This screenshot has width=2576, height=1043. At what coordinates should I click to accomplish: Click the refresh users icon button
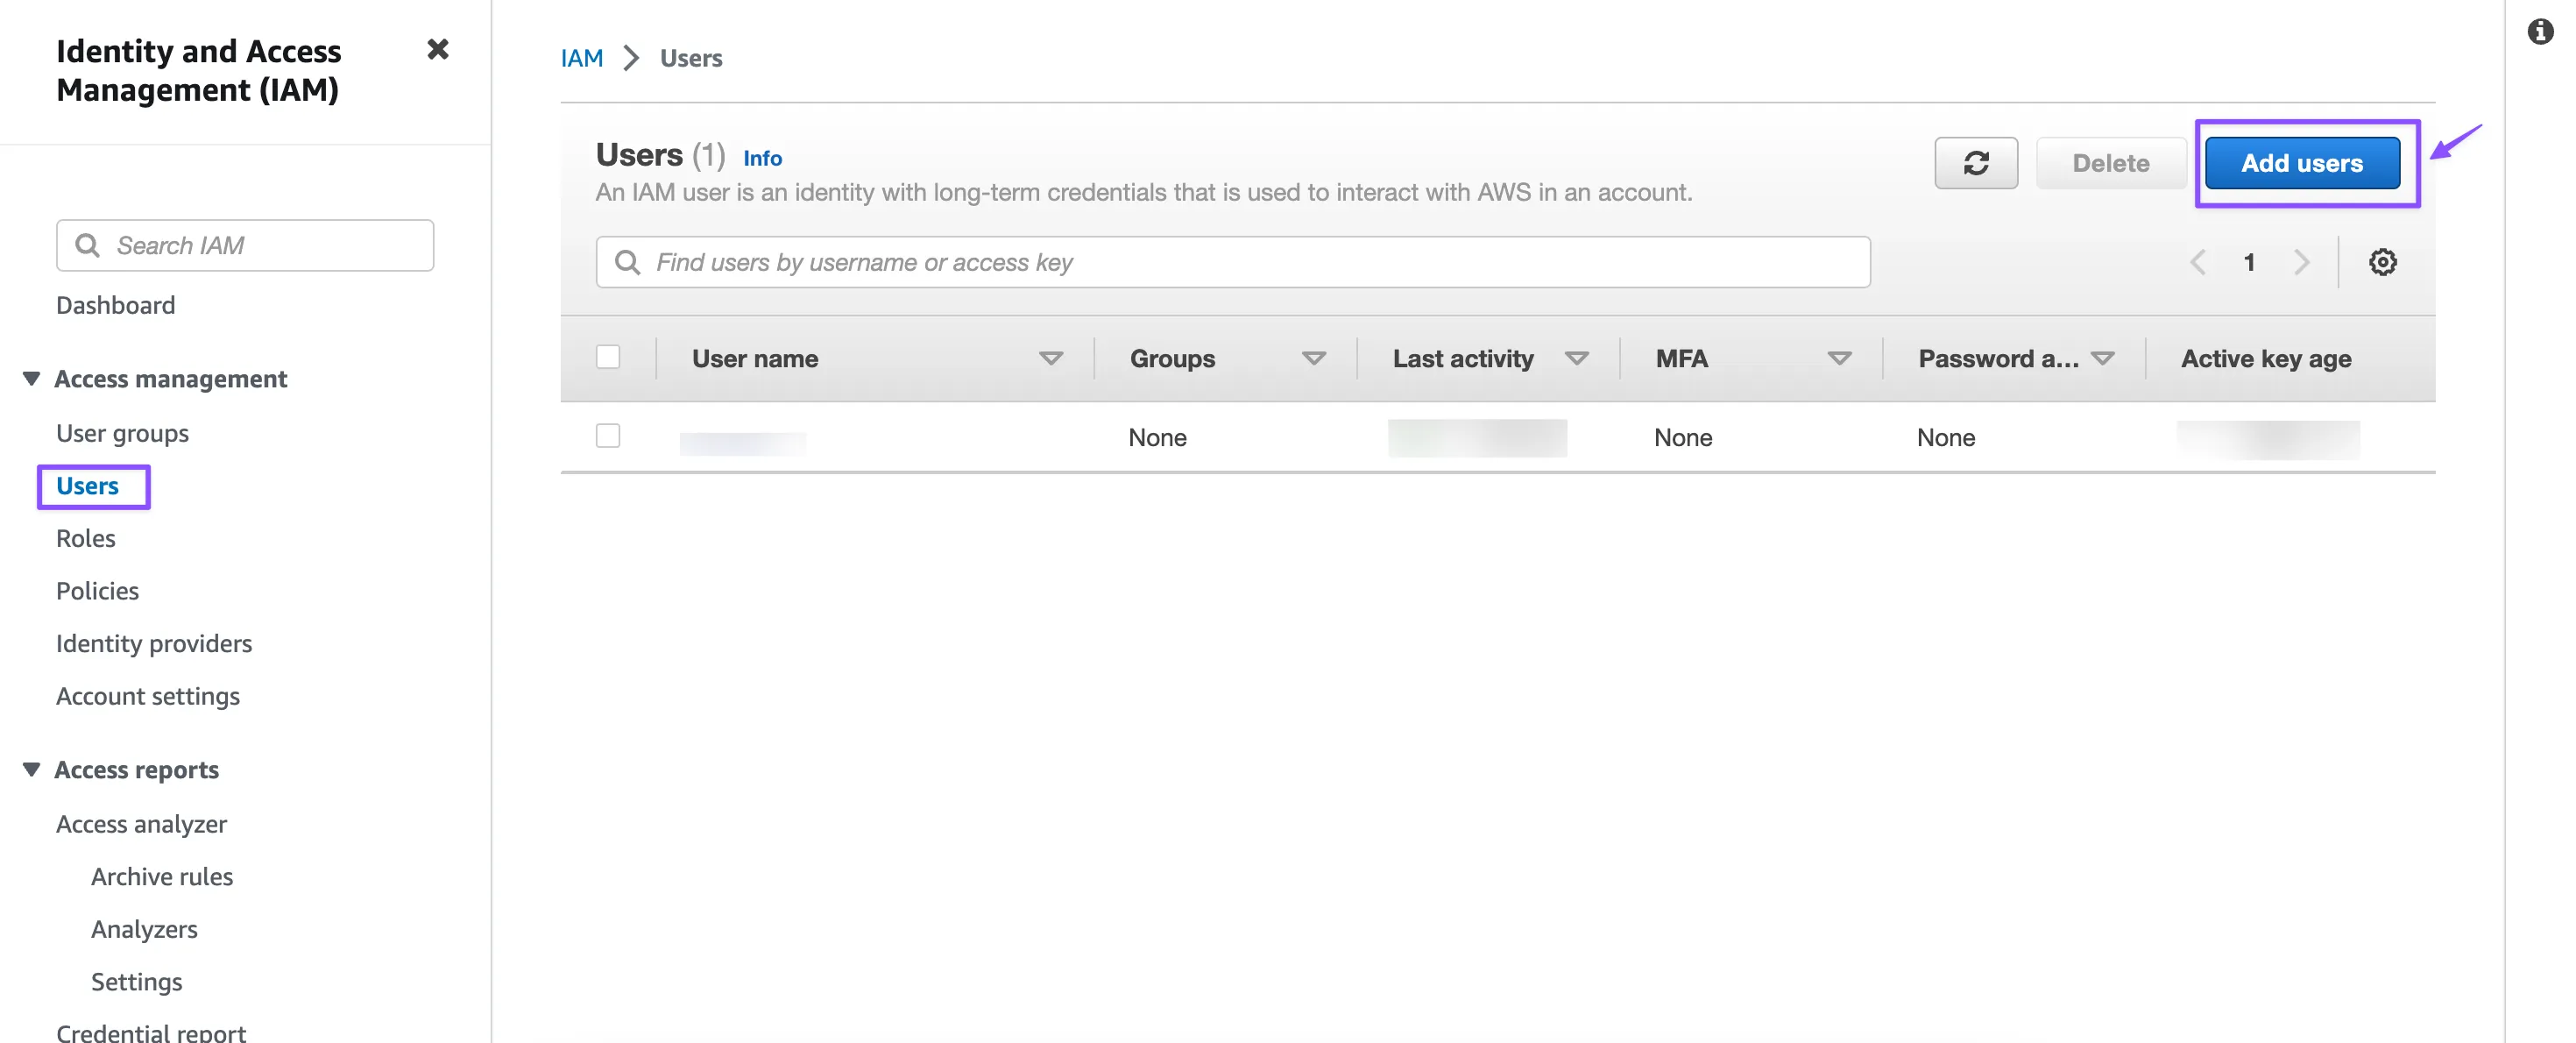point(1975,163)
